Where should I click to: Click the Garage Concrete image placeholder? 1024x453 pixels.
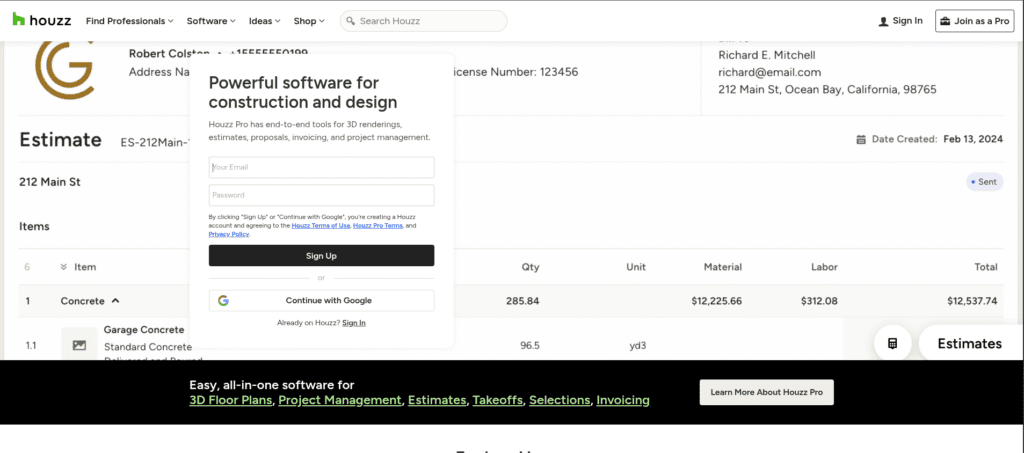pos(79,345)
